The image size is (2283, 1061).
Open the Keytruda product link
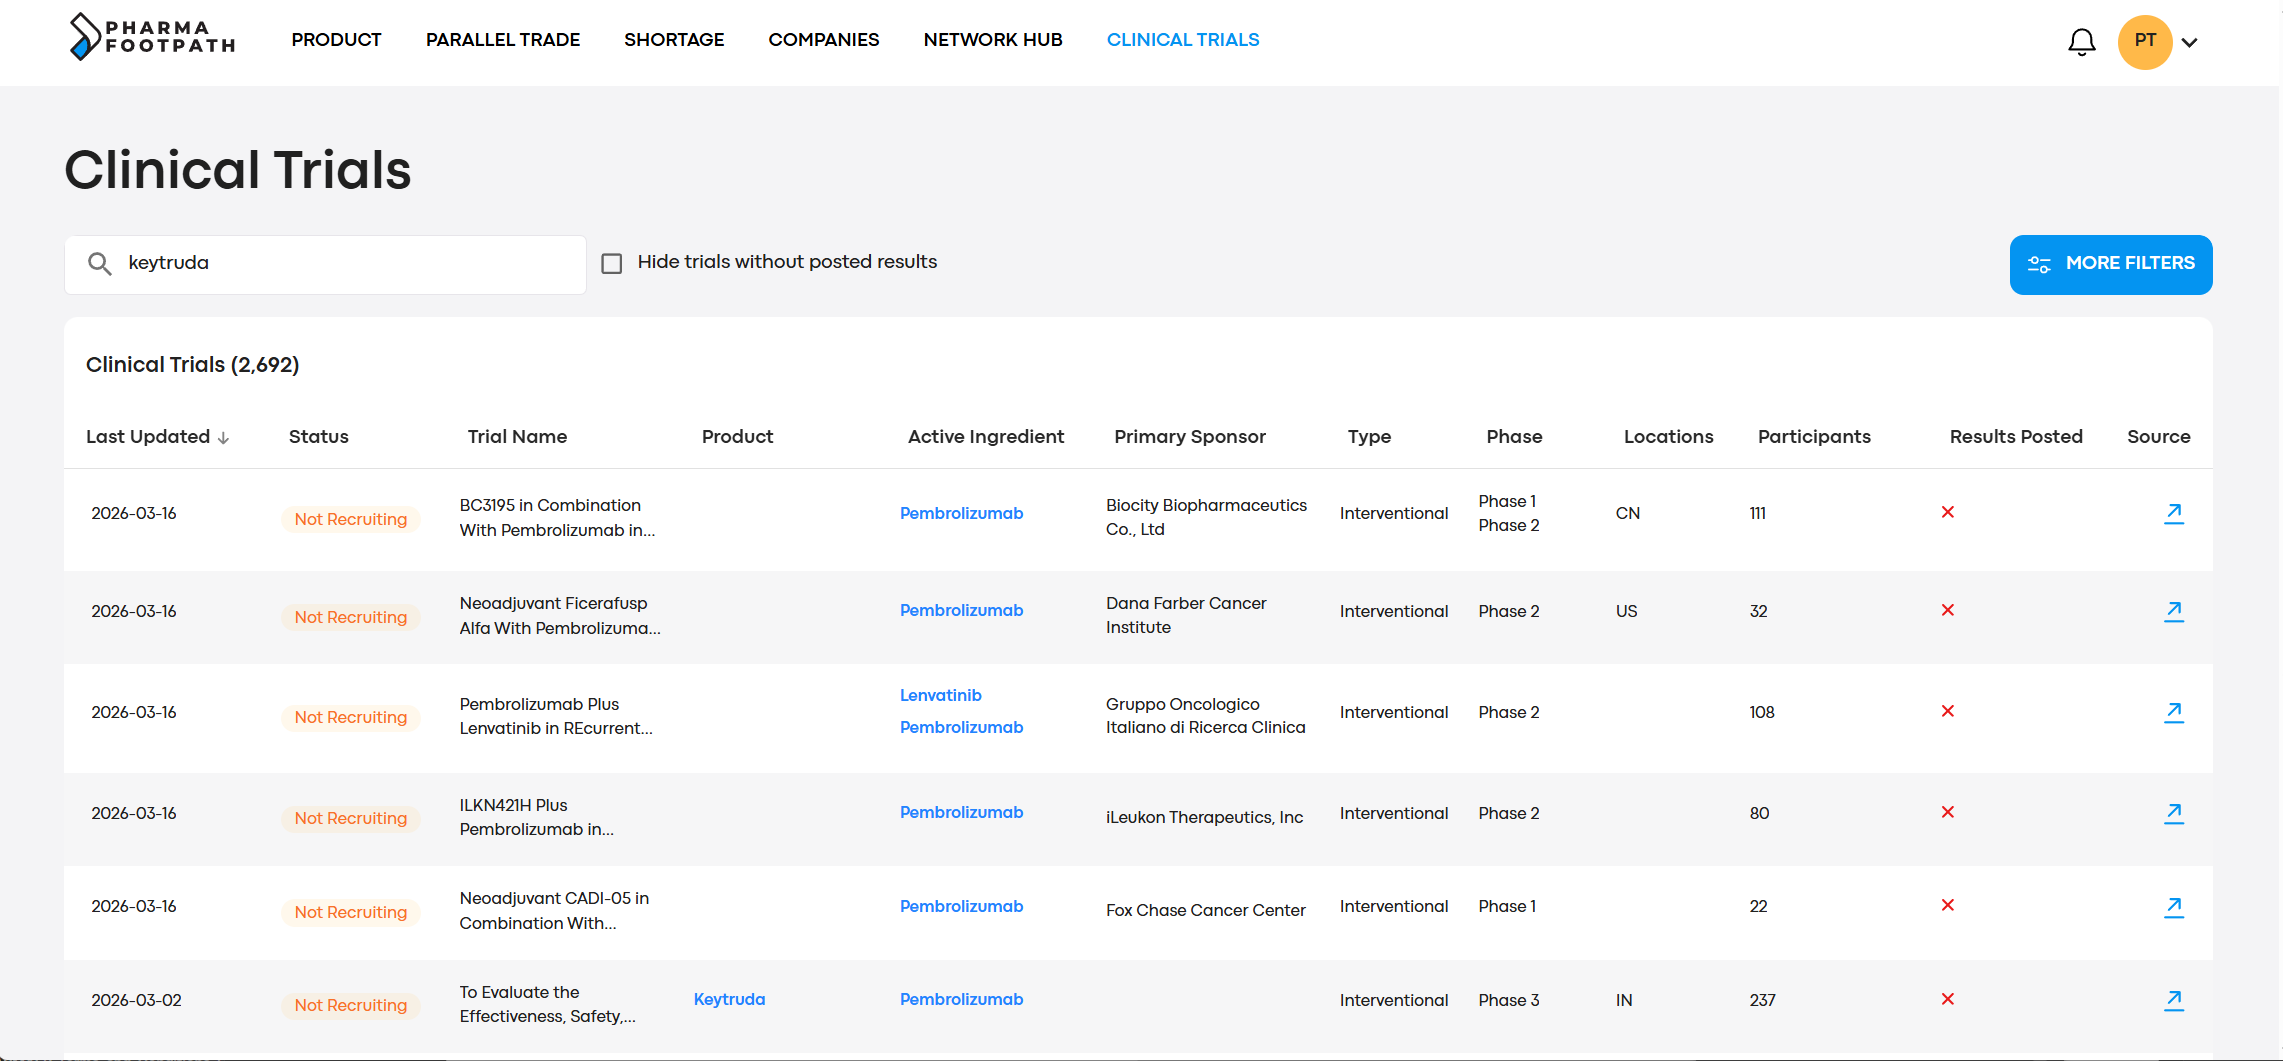(x=729, y=999)
